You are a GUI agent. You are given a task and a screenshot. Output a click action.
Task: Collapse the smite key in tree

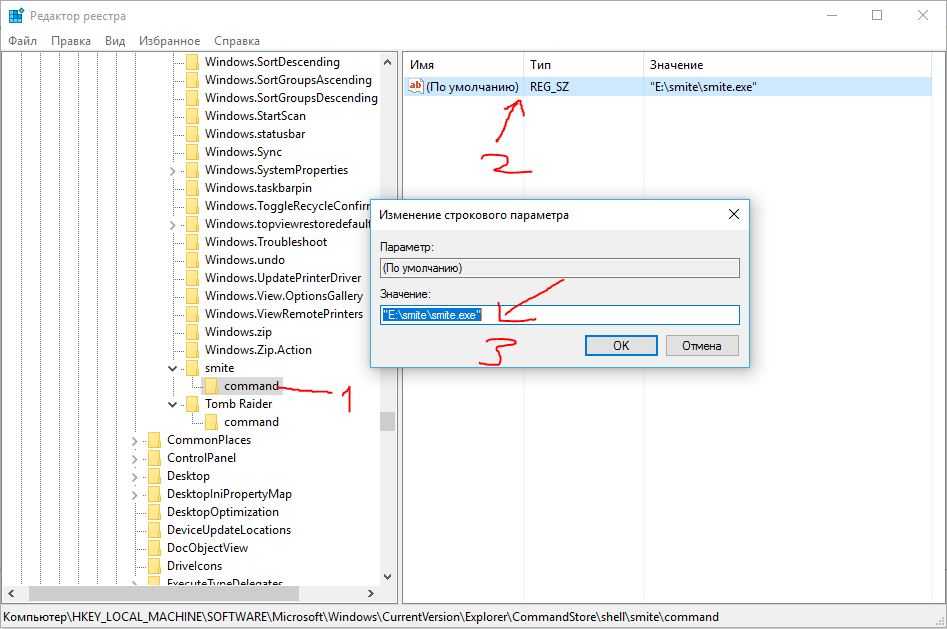click(x=173, y=368)
